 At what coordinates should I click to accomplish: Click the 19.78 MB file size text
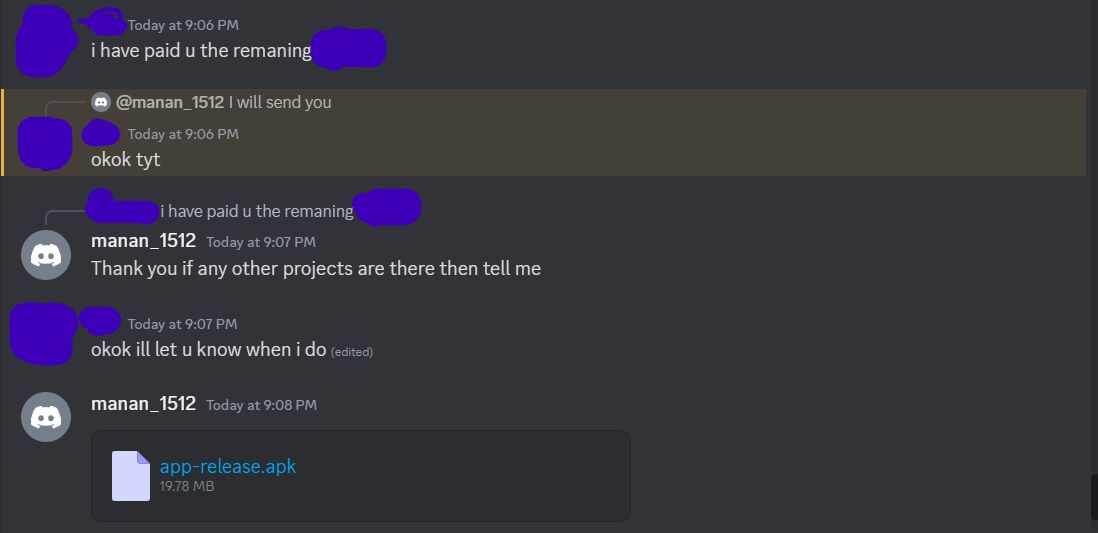pyautogui.click(x=187, y=486)
